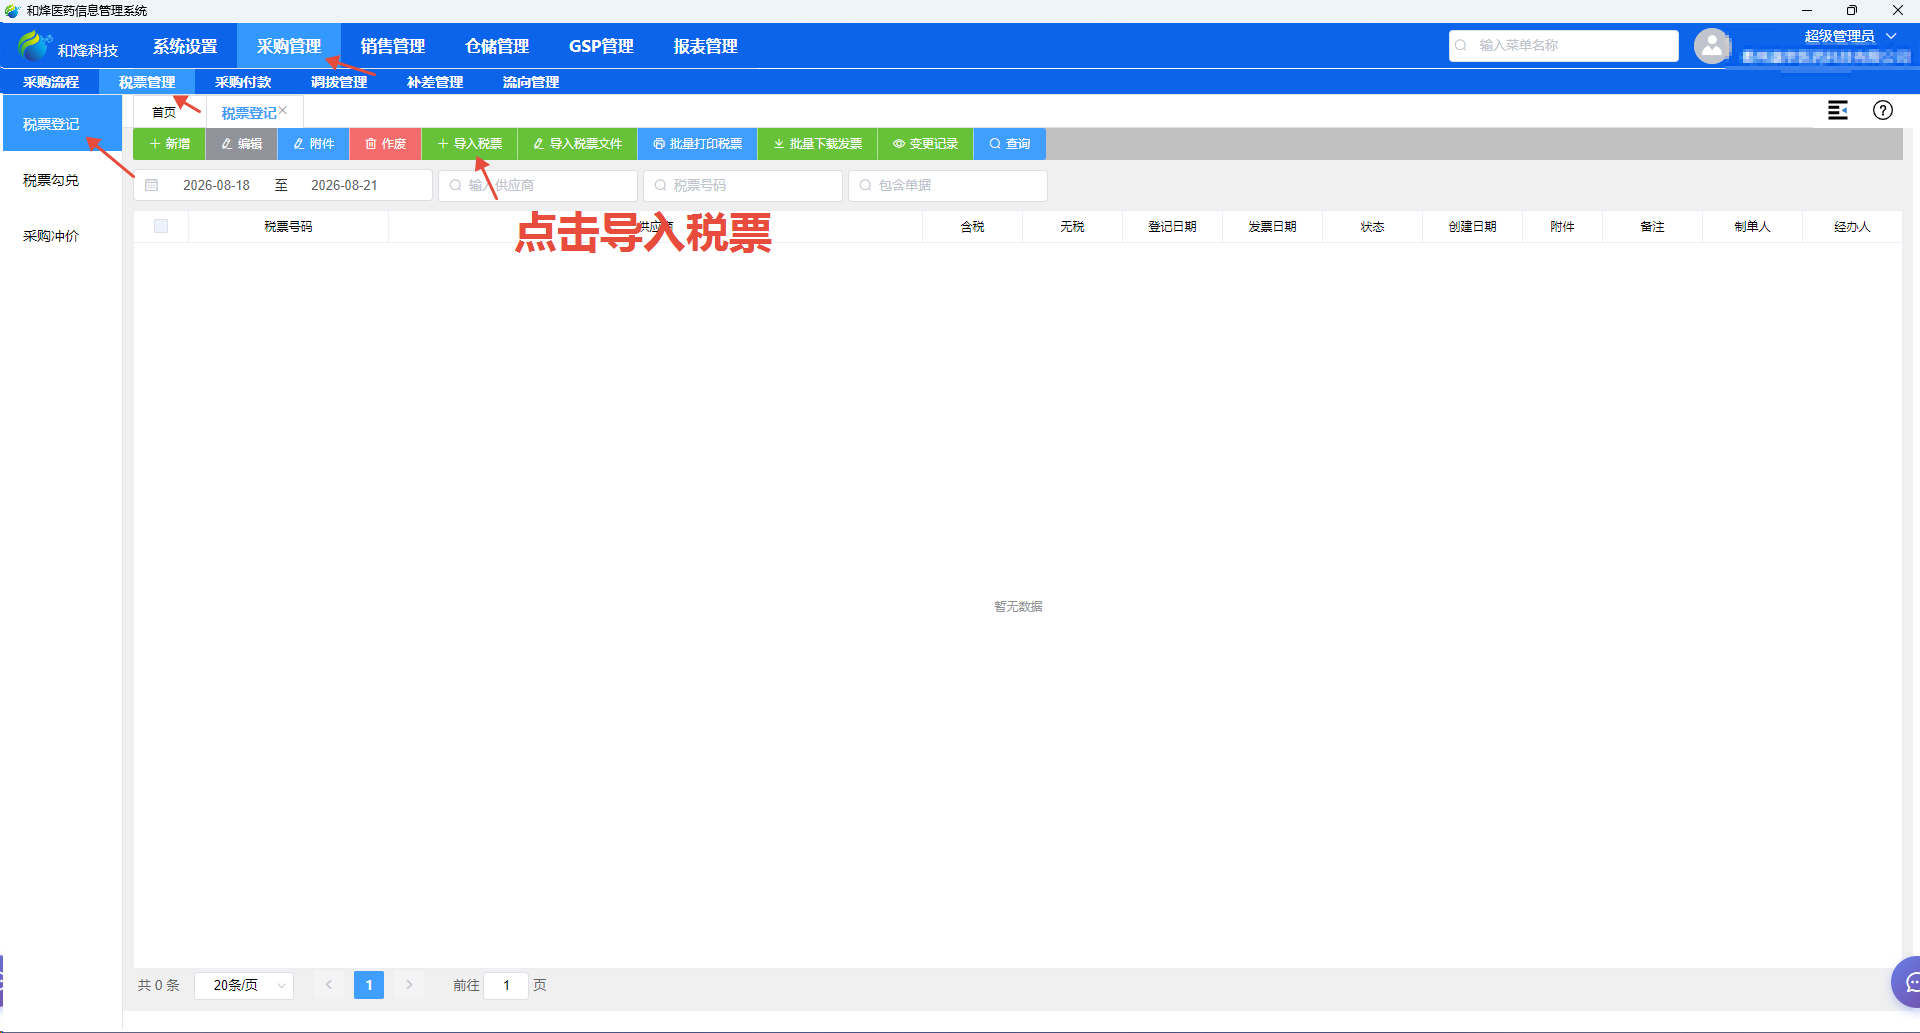Viewport: 1920px width, 1033px height.
Task: Restore the application window size
Action: [x=1852, y=10]
